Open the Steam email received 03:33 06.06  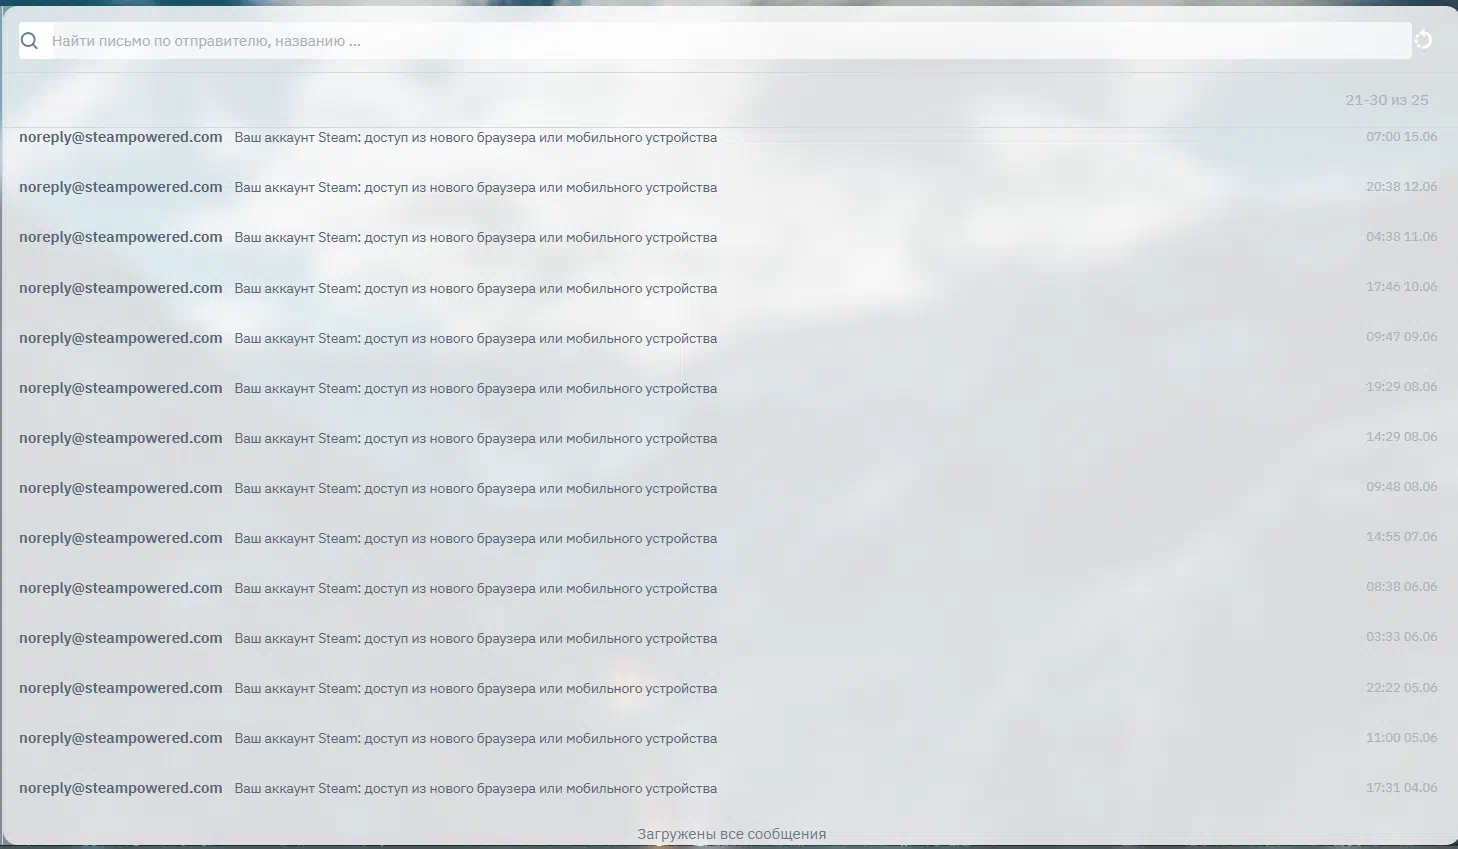point(728,638)
